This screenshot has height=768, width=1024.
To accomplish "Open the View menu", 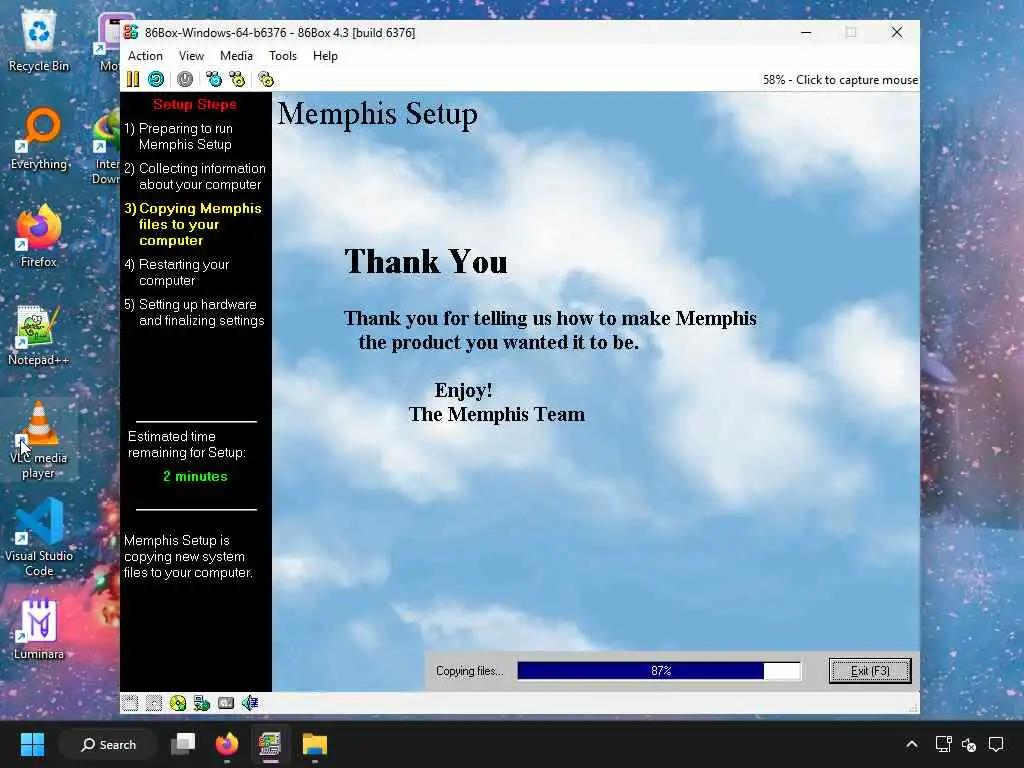I will click(x=191, y=56).
